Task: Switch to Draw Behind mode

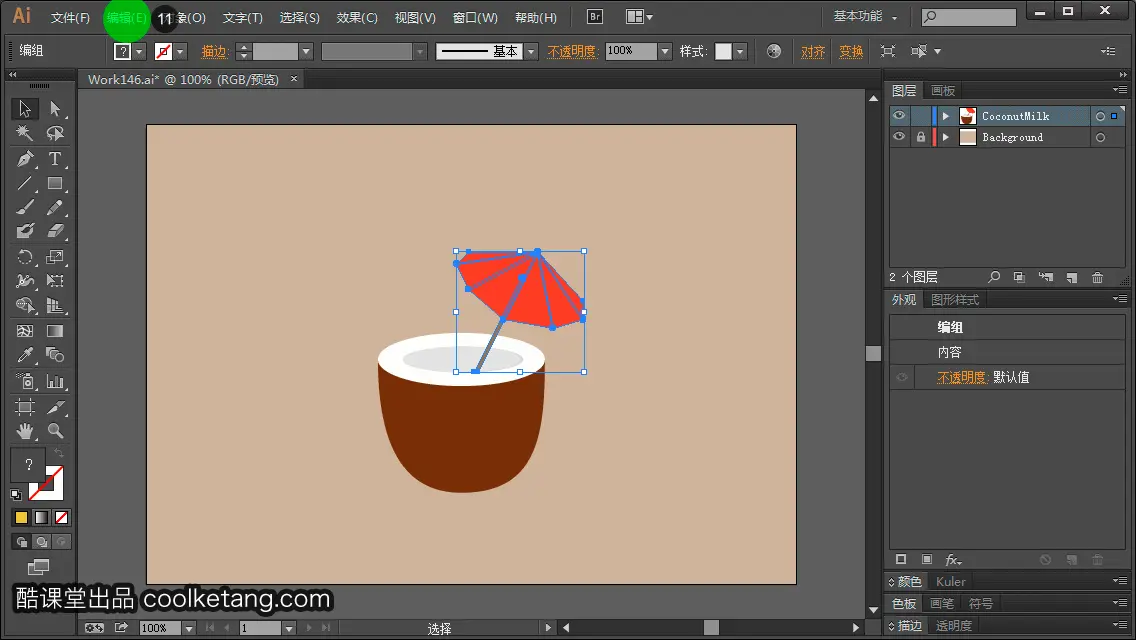Action: [42, 541]
